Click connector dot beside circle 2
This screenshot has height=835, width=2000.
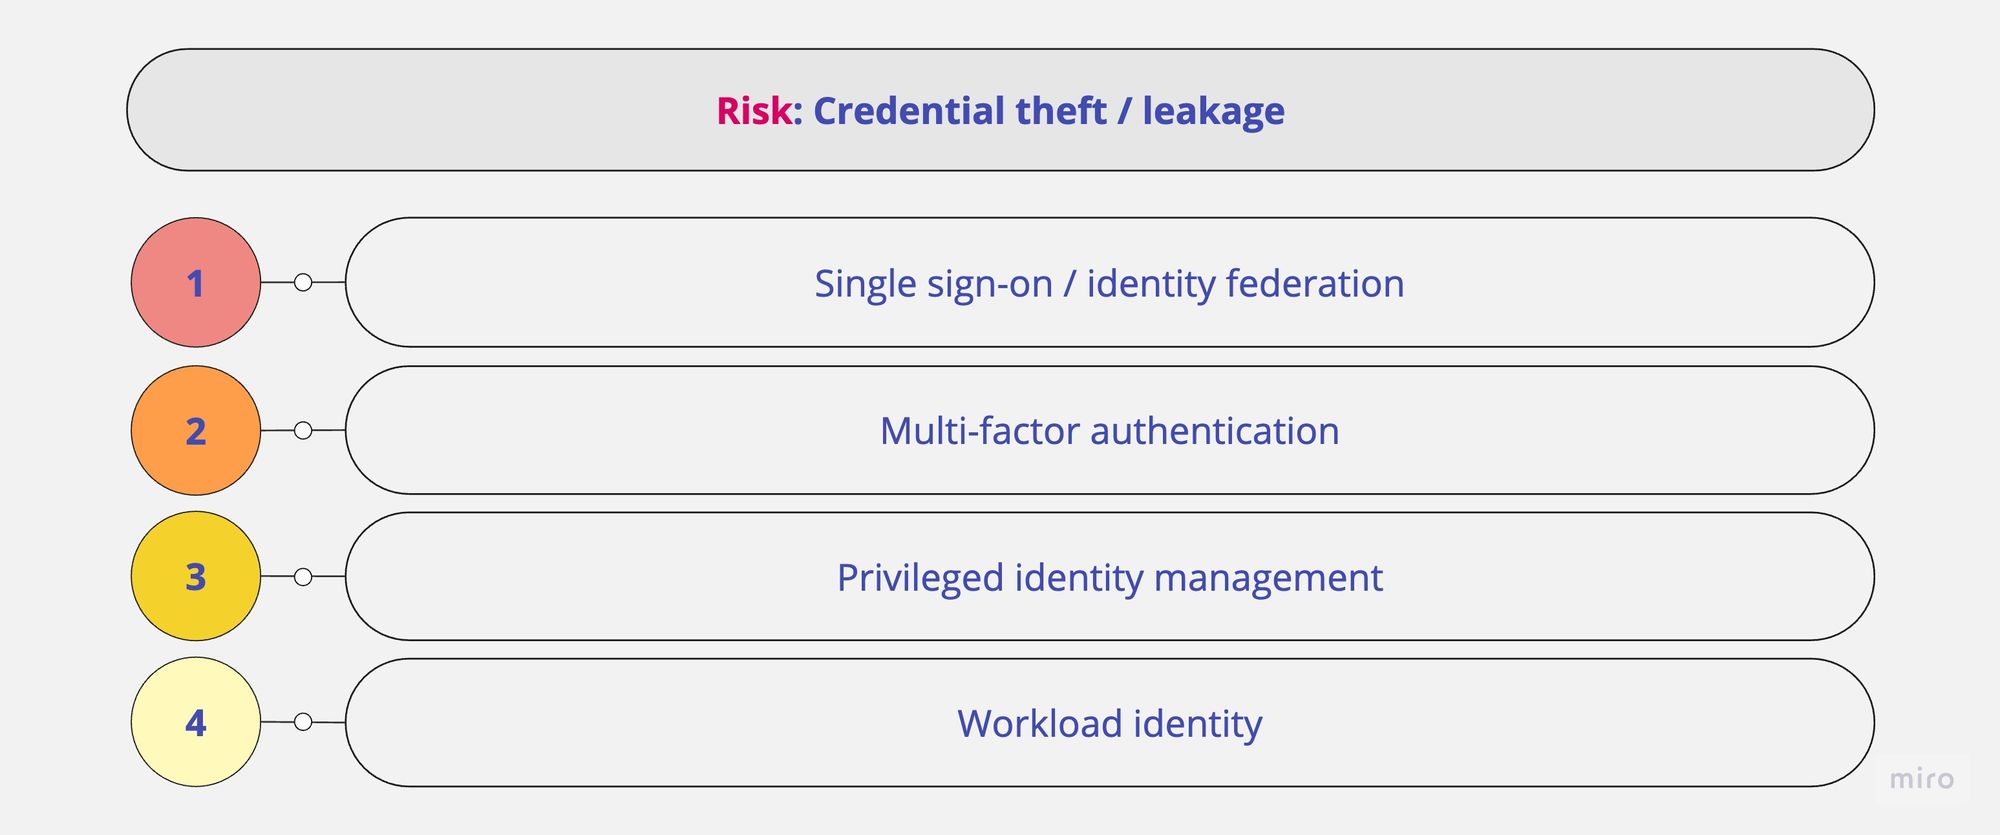pos(303,430)
